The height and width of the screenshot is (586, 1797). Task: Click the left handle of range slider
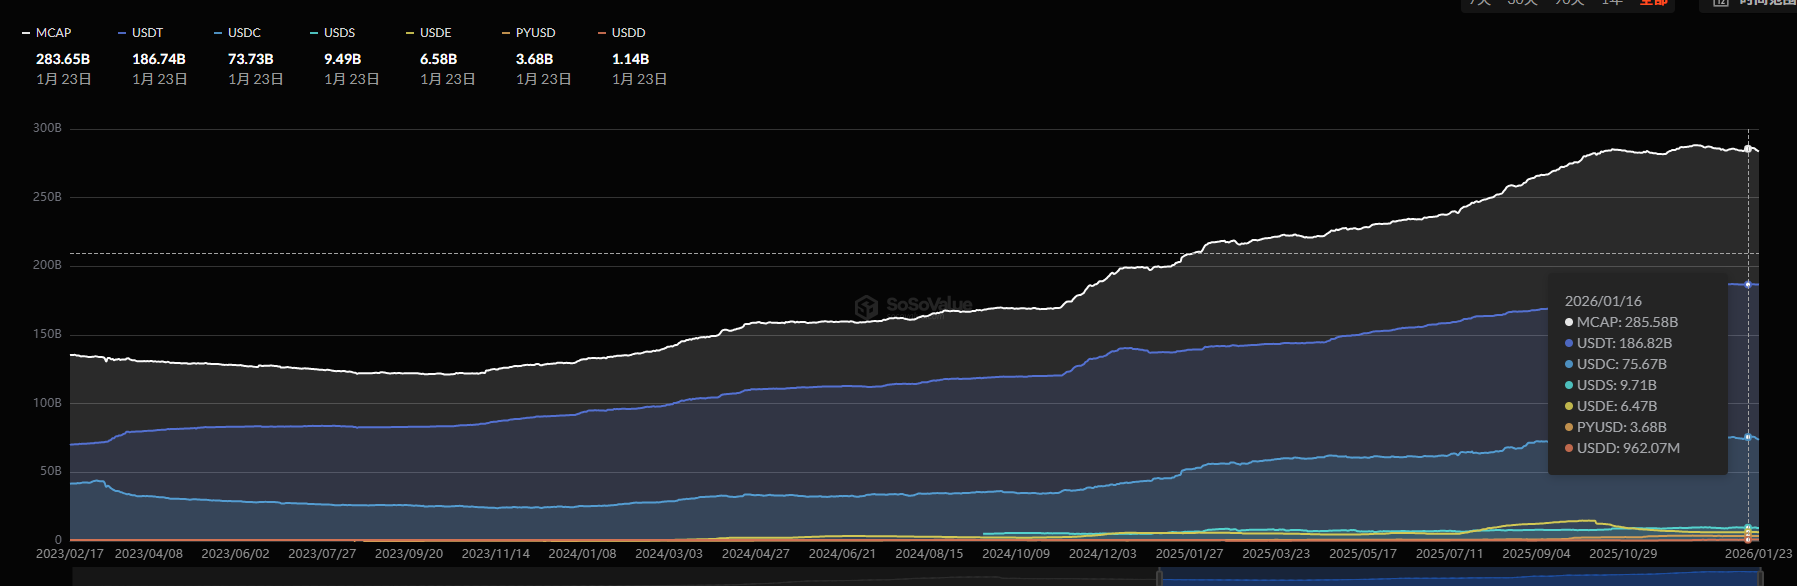coord(1159,577)
